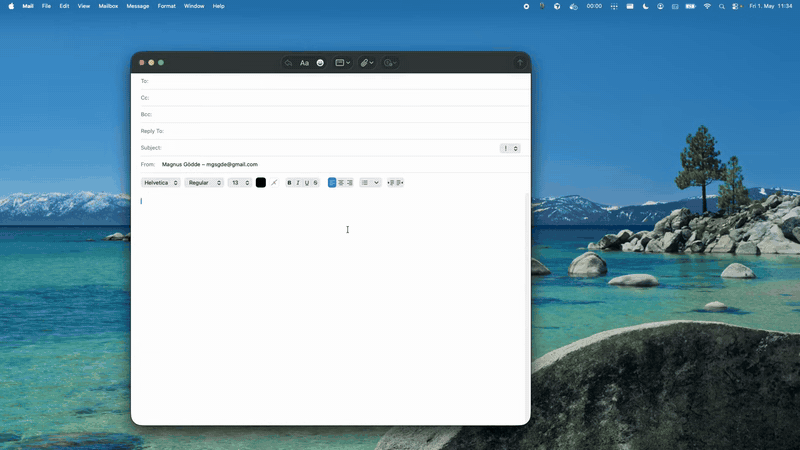Click the reply arrow icon in toolbar
The width and height of the screenshot is (800, 450).
(288, 63)
